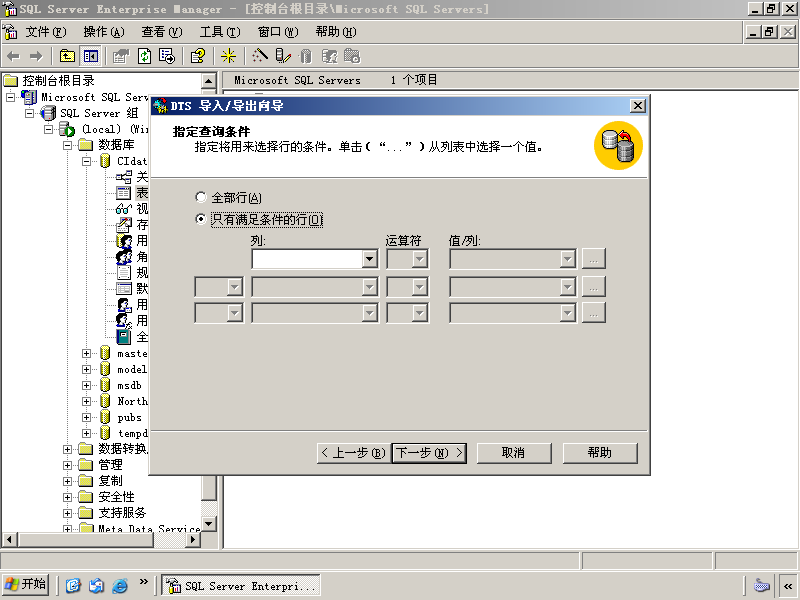
Task: Click the 开始 Start button
Action: tap(26, 584)
